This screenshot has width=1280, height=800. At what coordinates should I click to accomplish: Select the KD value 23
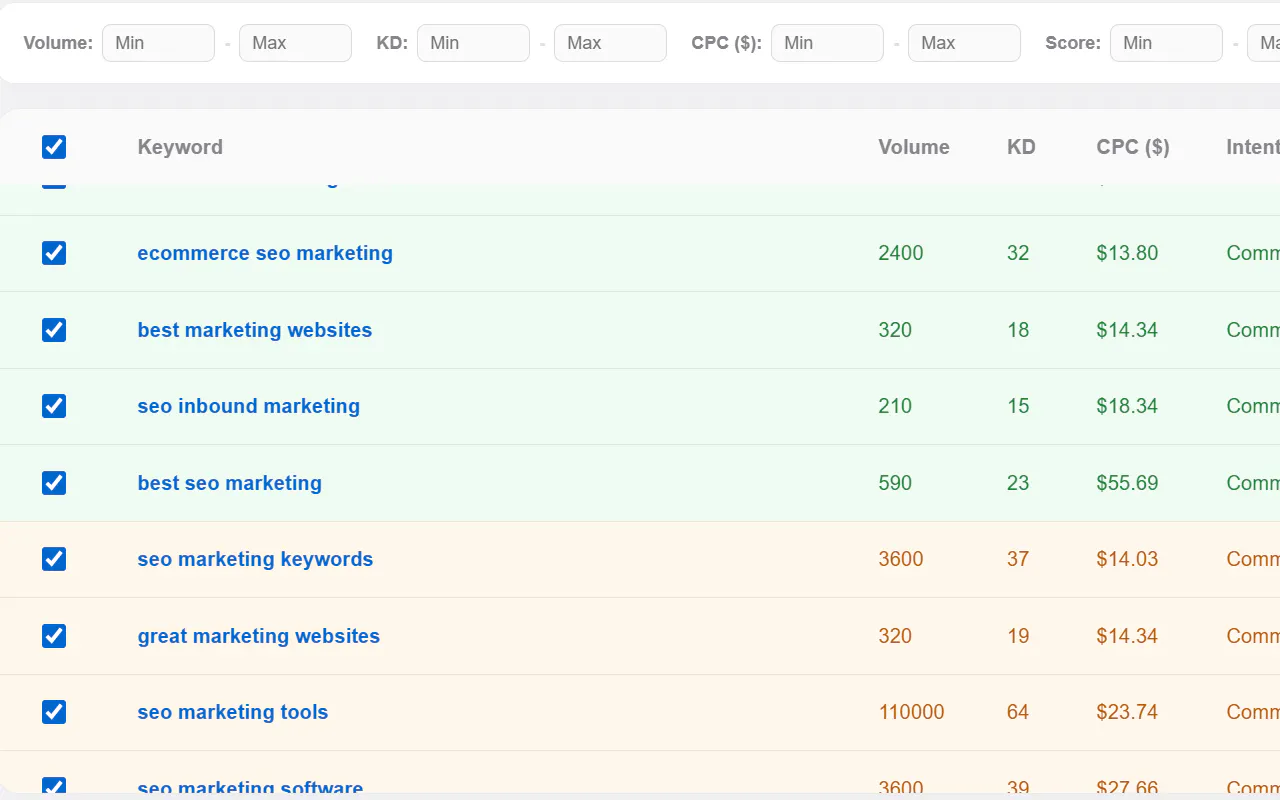[1018, 483]
